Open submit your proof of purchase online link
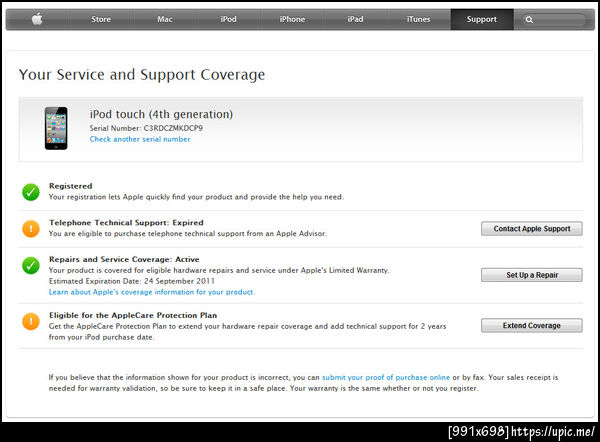 386,377
